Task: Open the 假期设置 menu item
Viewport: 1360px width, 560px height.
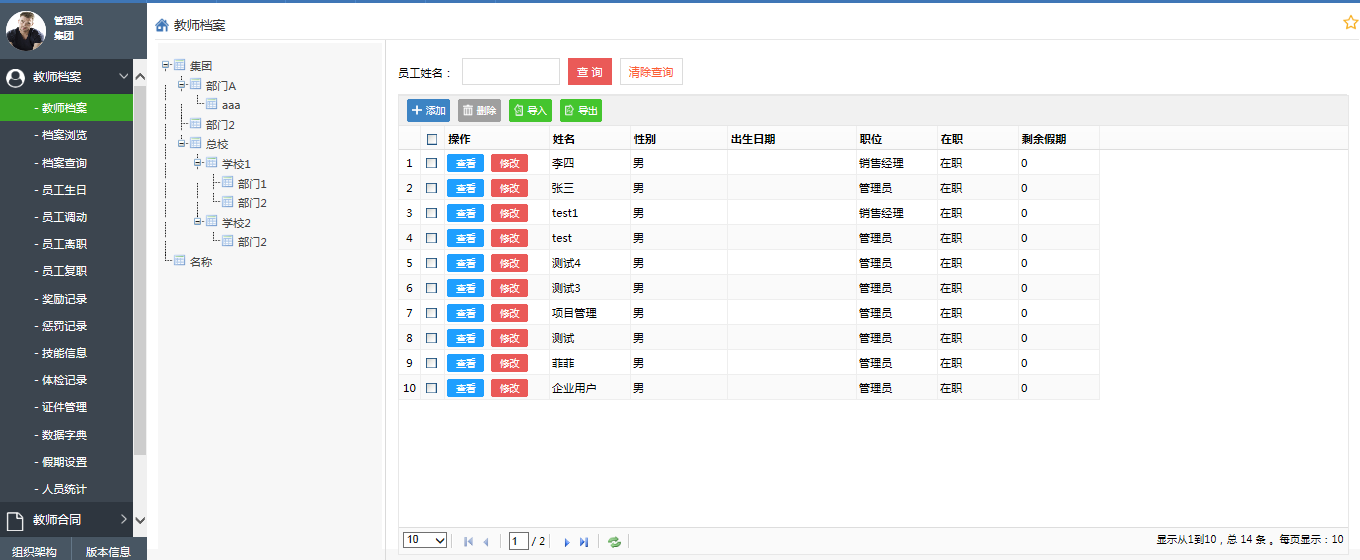Action: (66, 462)
